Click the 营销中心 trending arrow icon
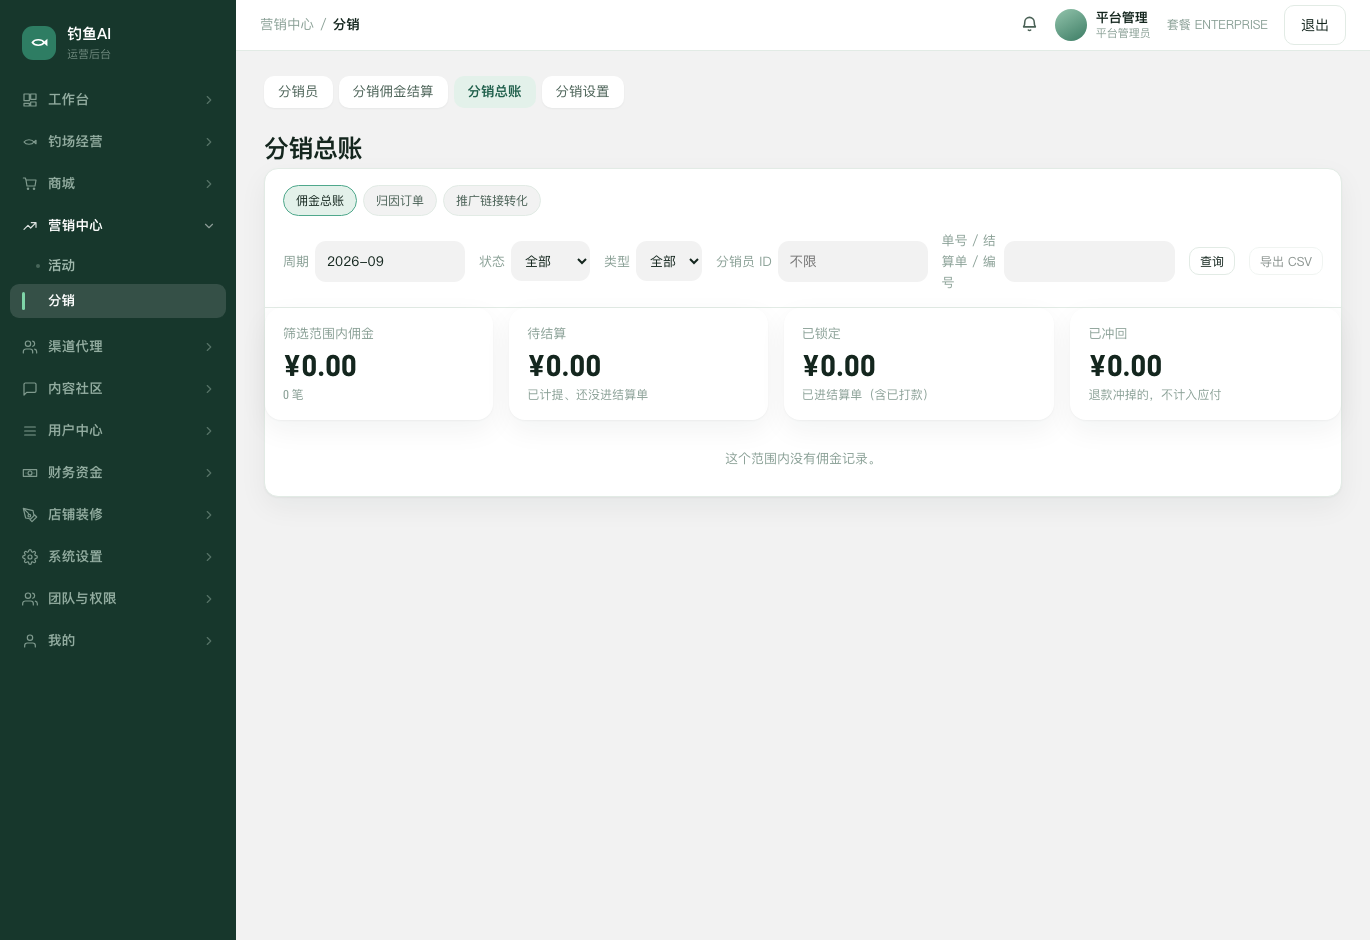 click(x=30, y=226)
